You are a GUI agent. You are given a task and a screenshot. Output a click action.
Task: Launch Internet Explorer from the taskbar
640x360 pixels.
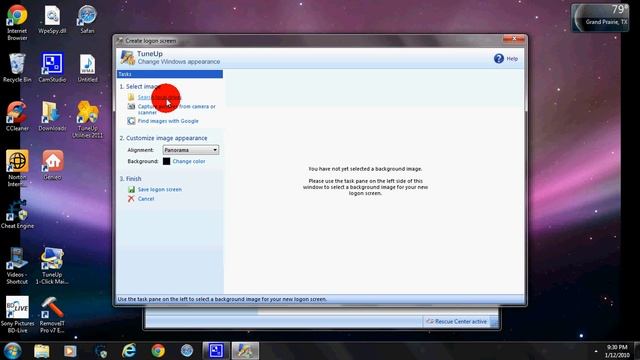[129, 351]
